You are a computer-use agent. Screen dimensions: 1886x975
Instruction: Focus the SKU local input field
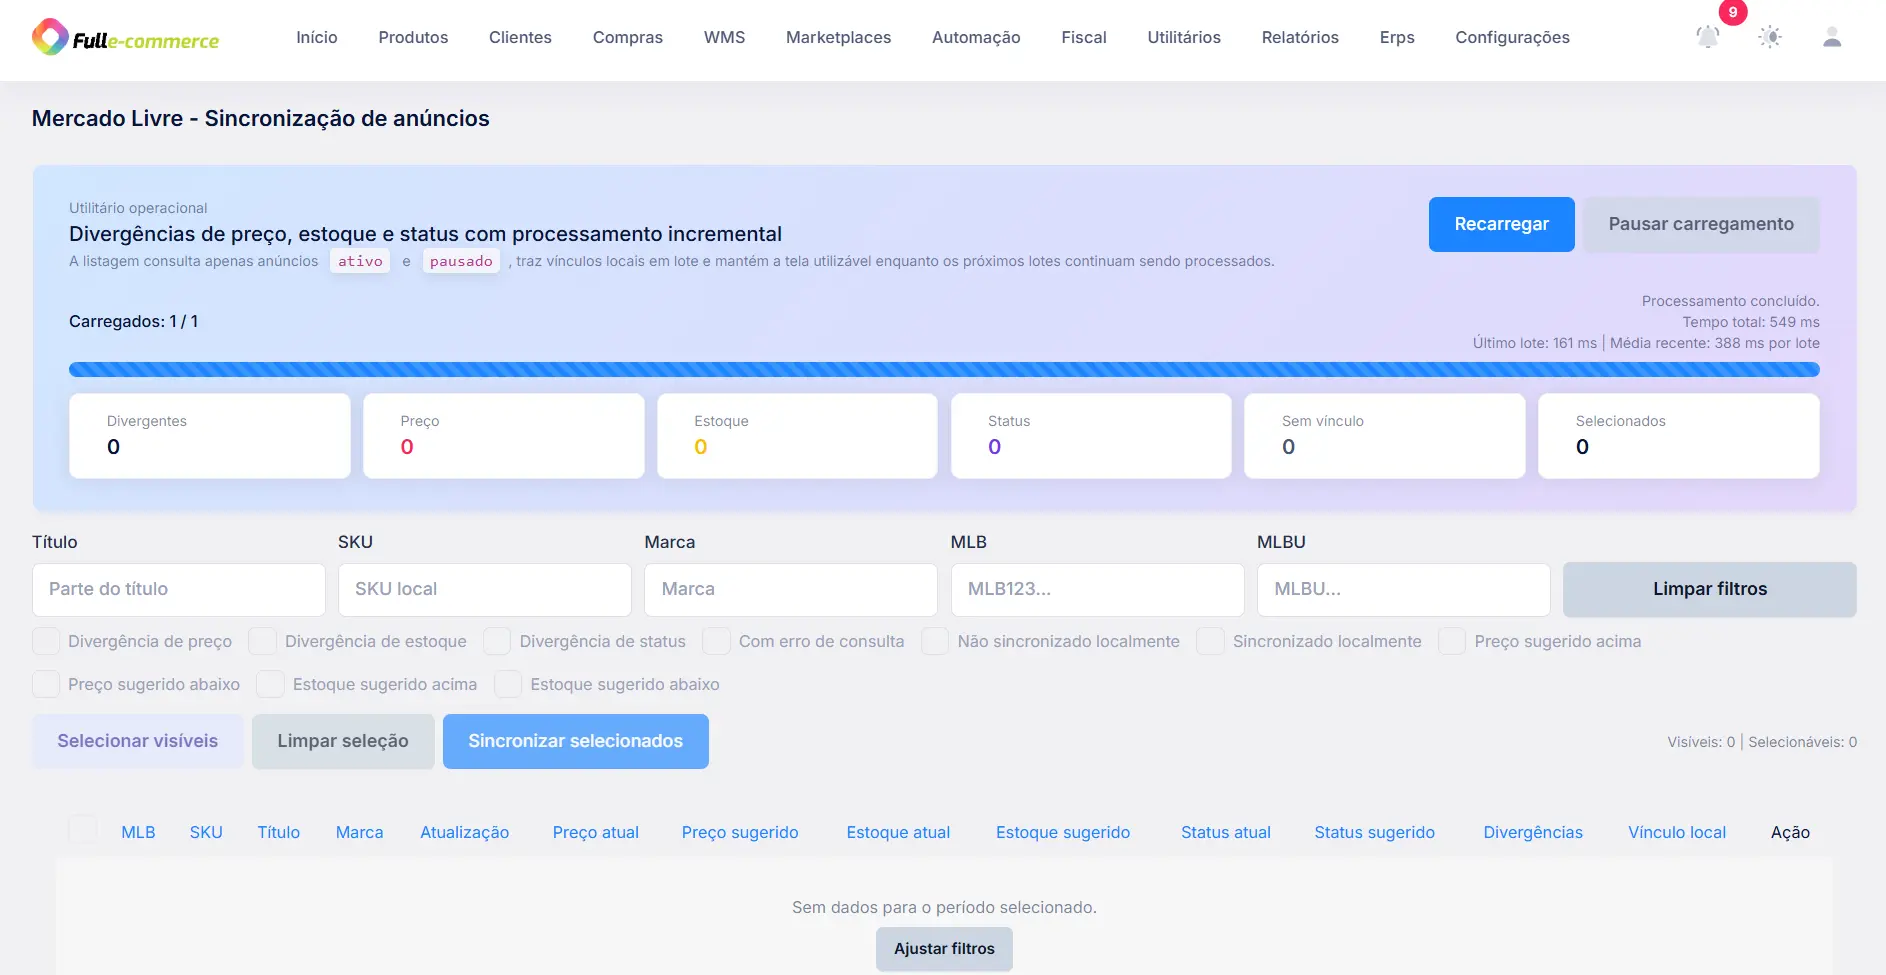click(485, 590)
